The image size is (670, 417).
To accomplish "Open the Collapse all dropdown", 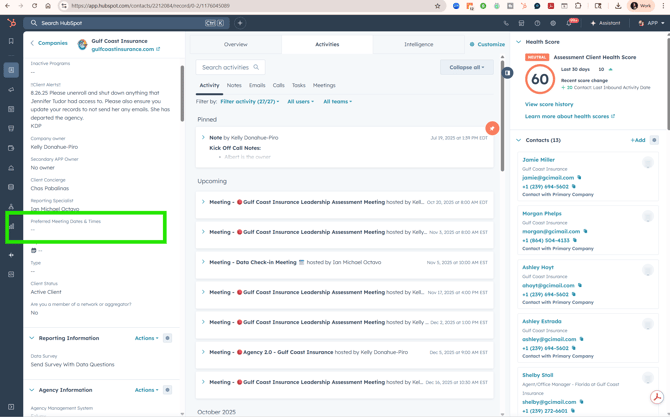I will [x=466, y=67].
